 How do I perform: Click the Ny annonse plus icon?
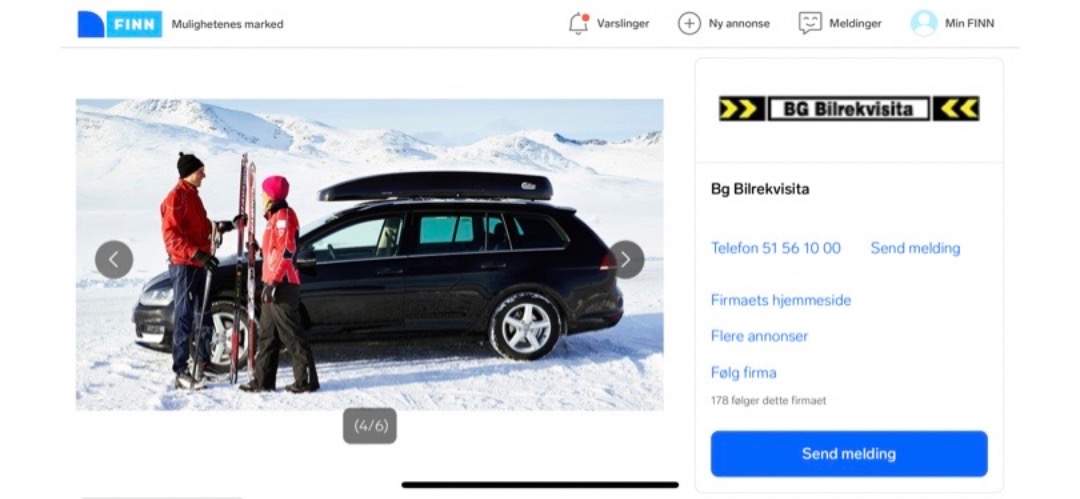click(689, 23)
